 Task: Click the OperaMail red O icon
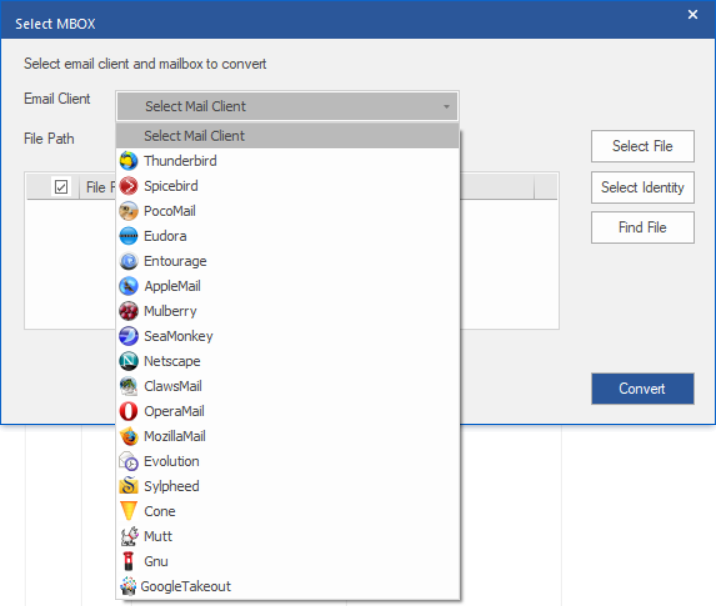click(128, 411)
